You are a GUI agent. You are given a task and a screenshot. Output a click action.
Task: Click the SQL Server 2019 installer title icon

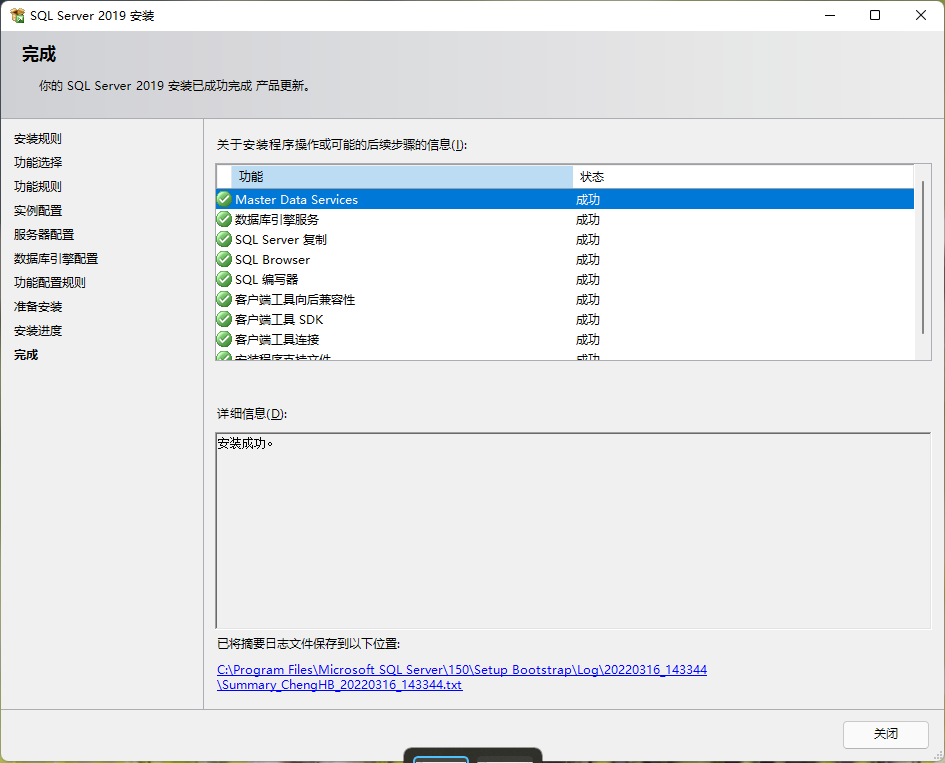pyautogui.click(x=17, y=15)
